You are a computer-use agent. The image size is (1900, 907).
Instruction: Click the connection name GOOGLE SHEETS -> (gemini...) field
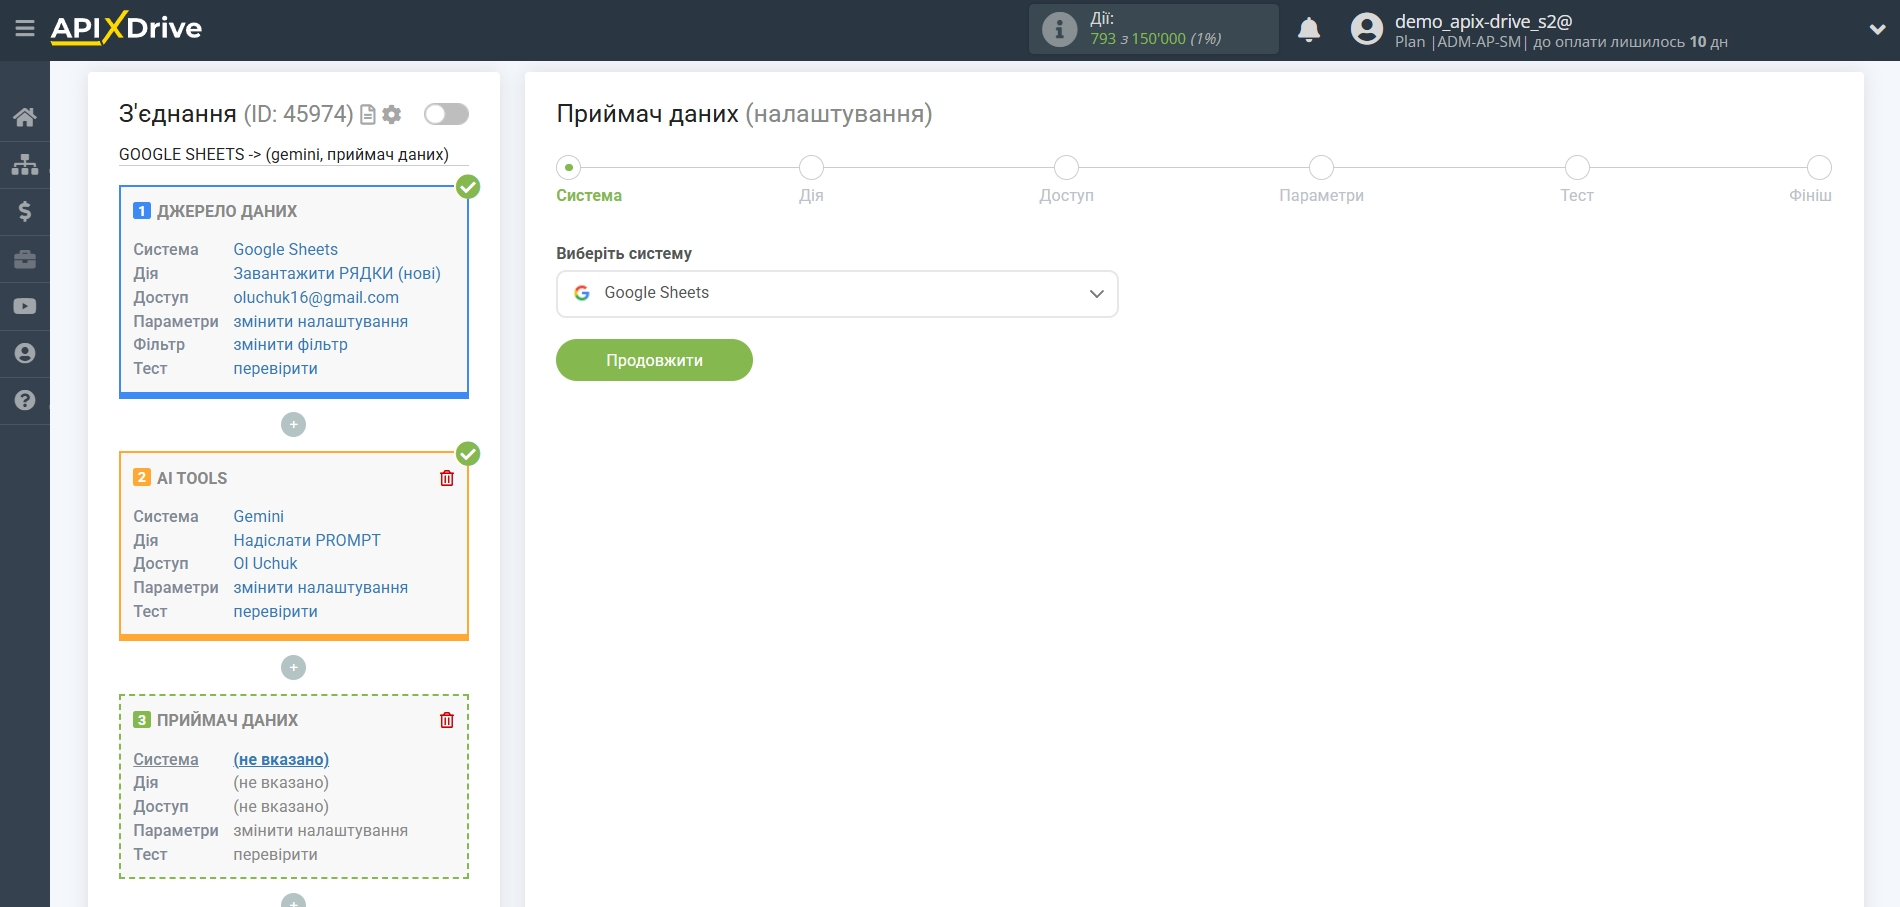point(293,154)
